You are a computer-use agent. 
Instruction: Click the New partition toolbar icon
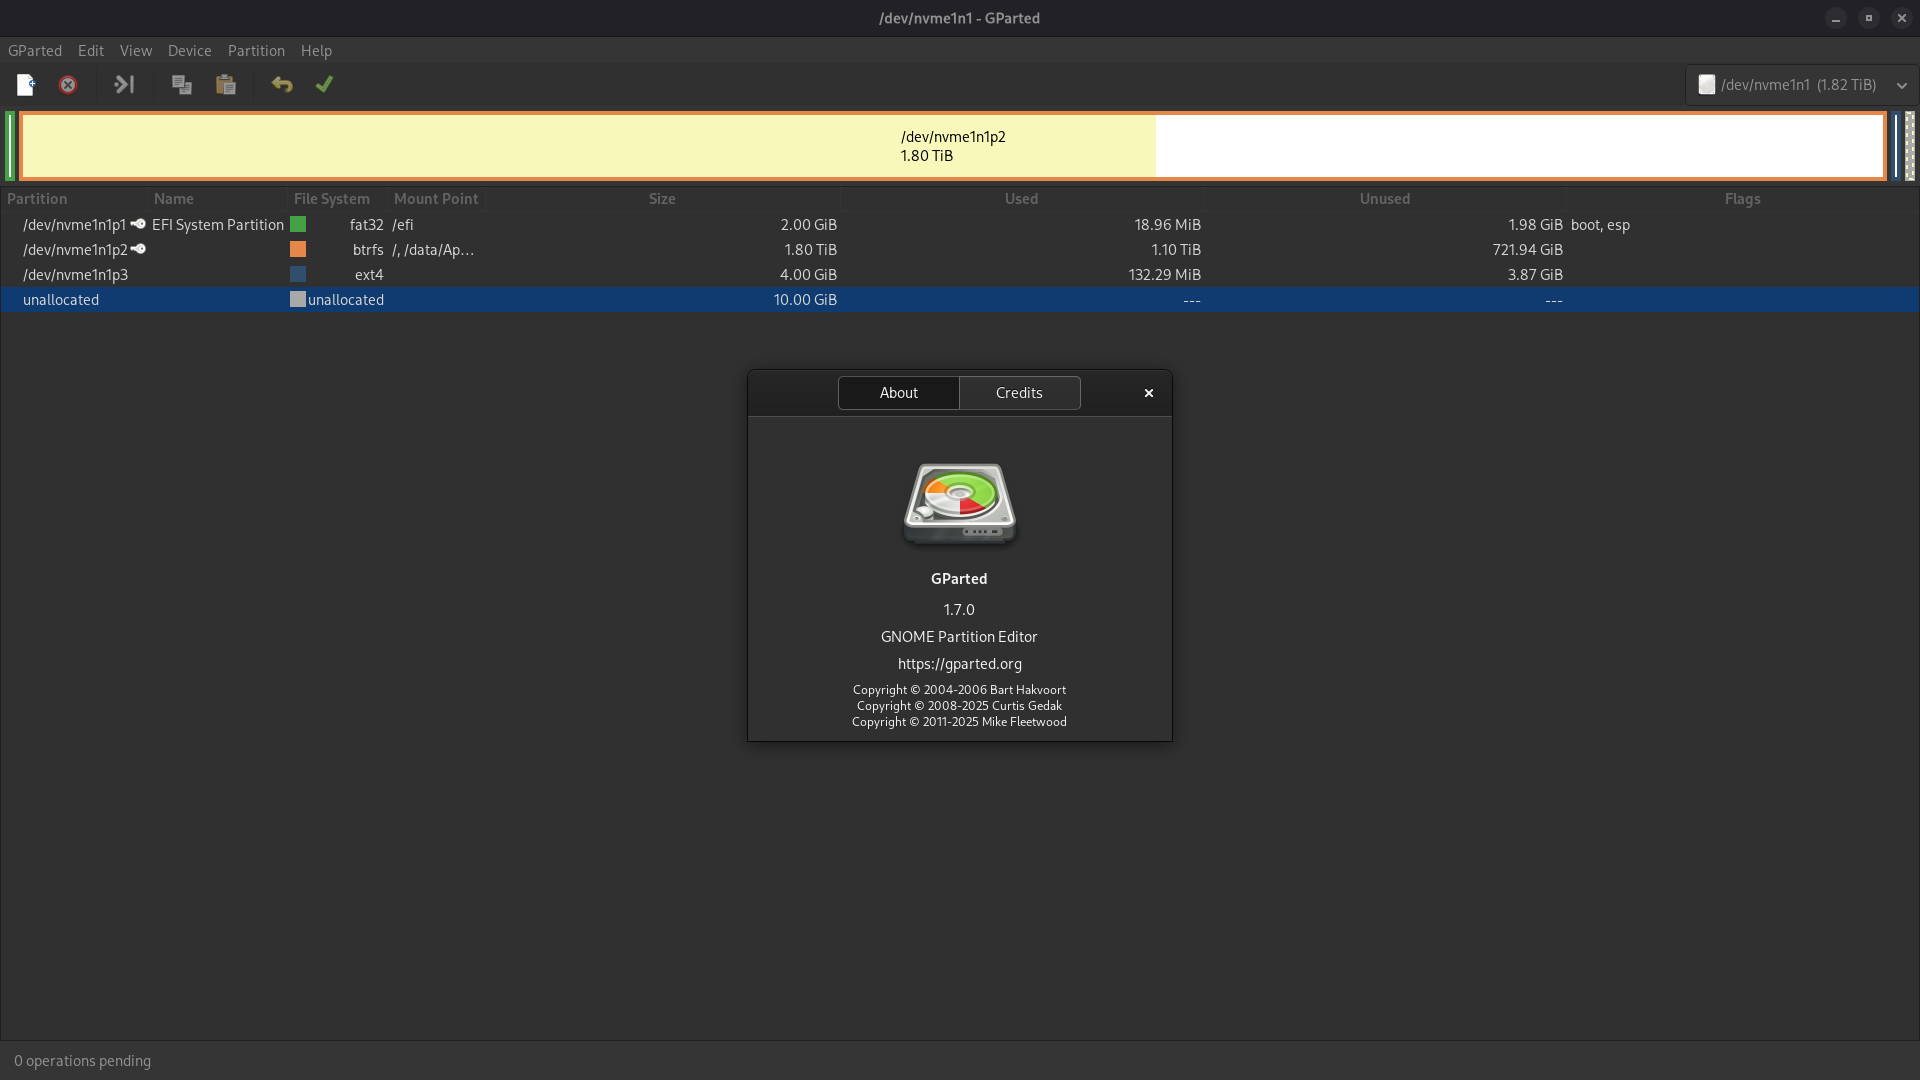[26, 85]
